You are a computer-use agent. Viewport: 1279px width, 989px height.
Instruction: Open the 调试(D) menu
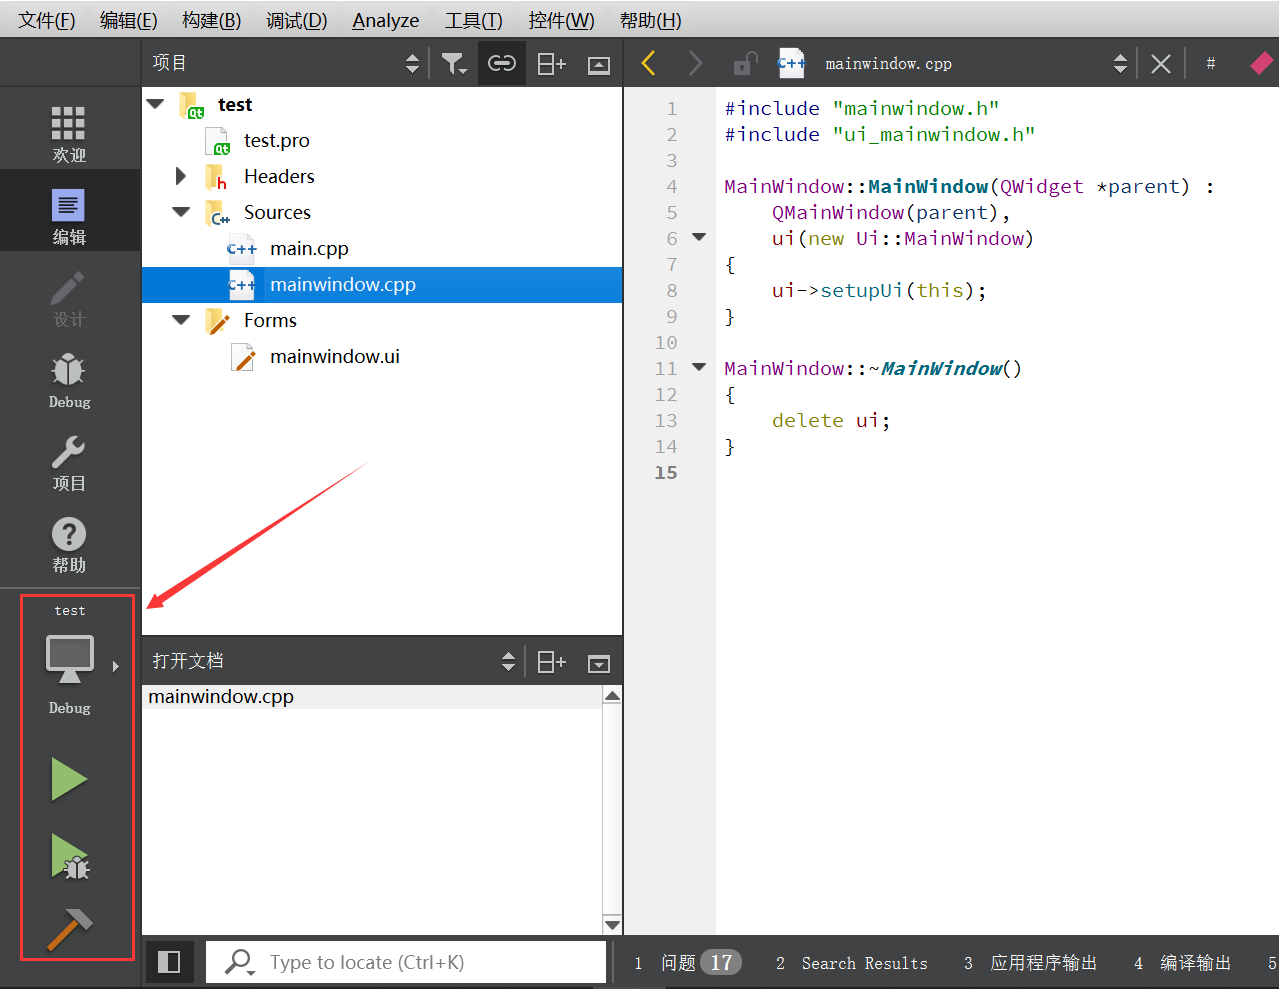(x=297, y=20)
